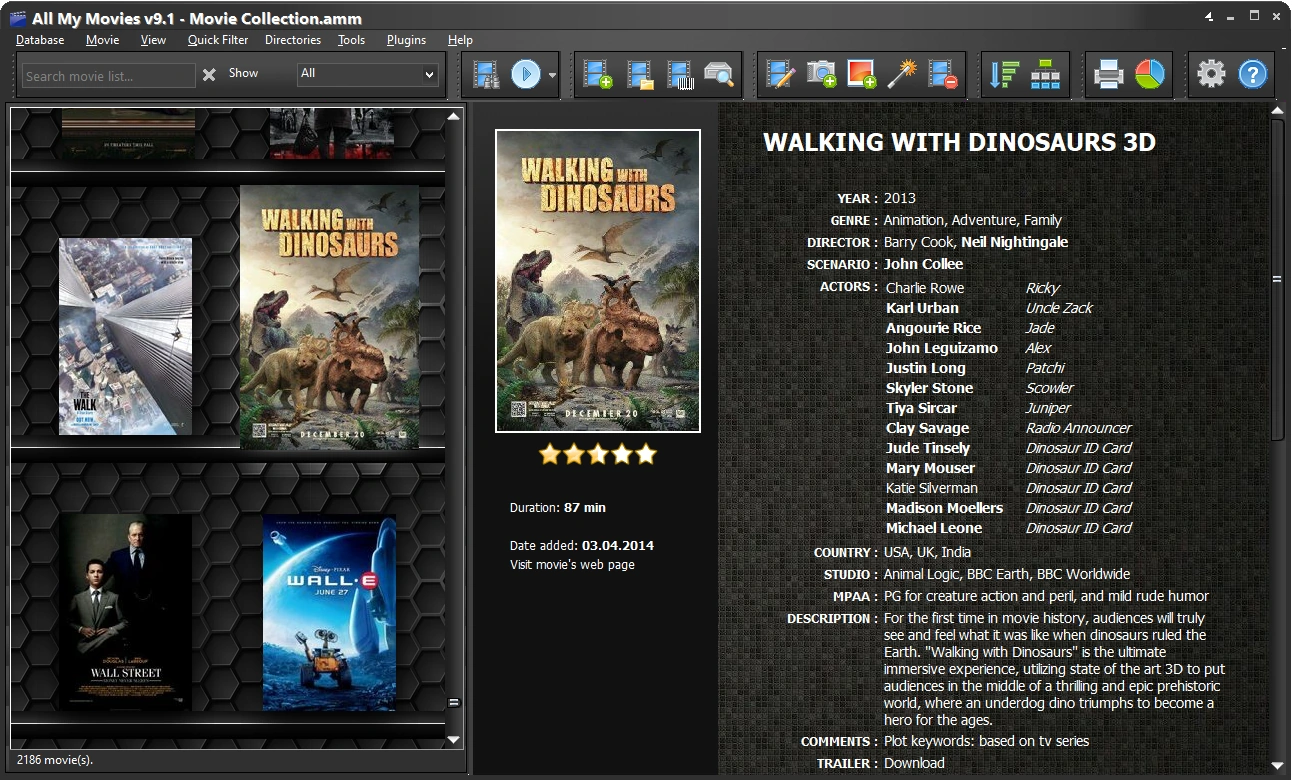Click actress Tiya Sircar link

921,408
